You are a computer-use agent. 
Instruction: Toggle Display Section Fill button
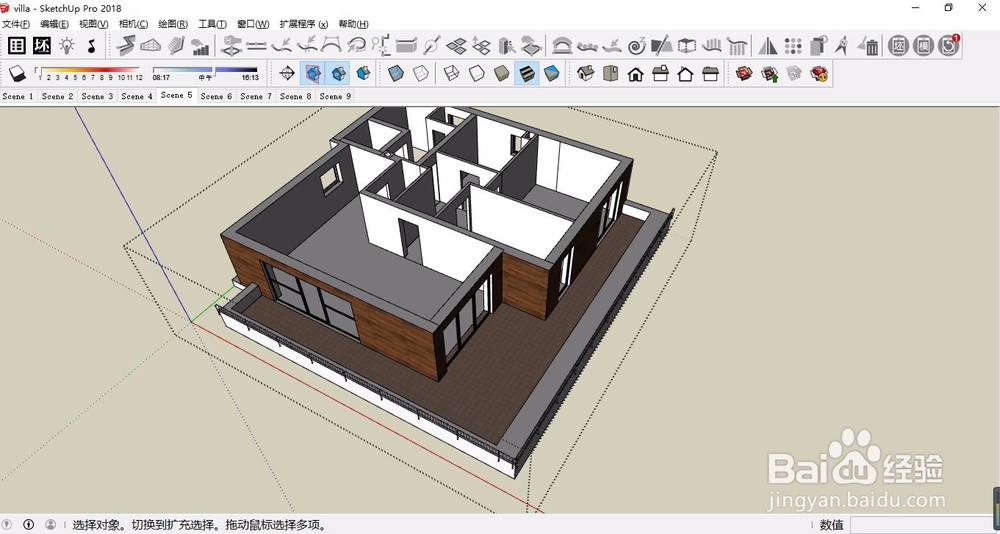click(364, 73)
